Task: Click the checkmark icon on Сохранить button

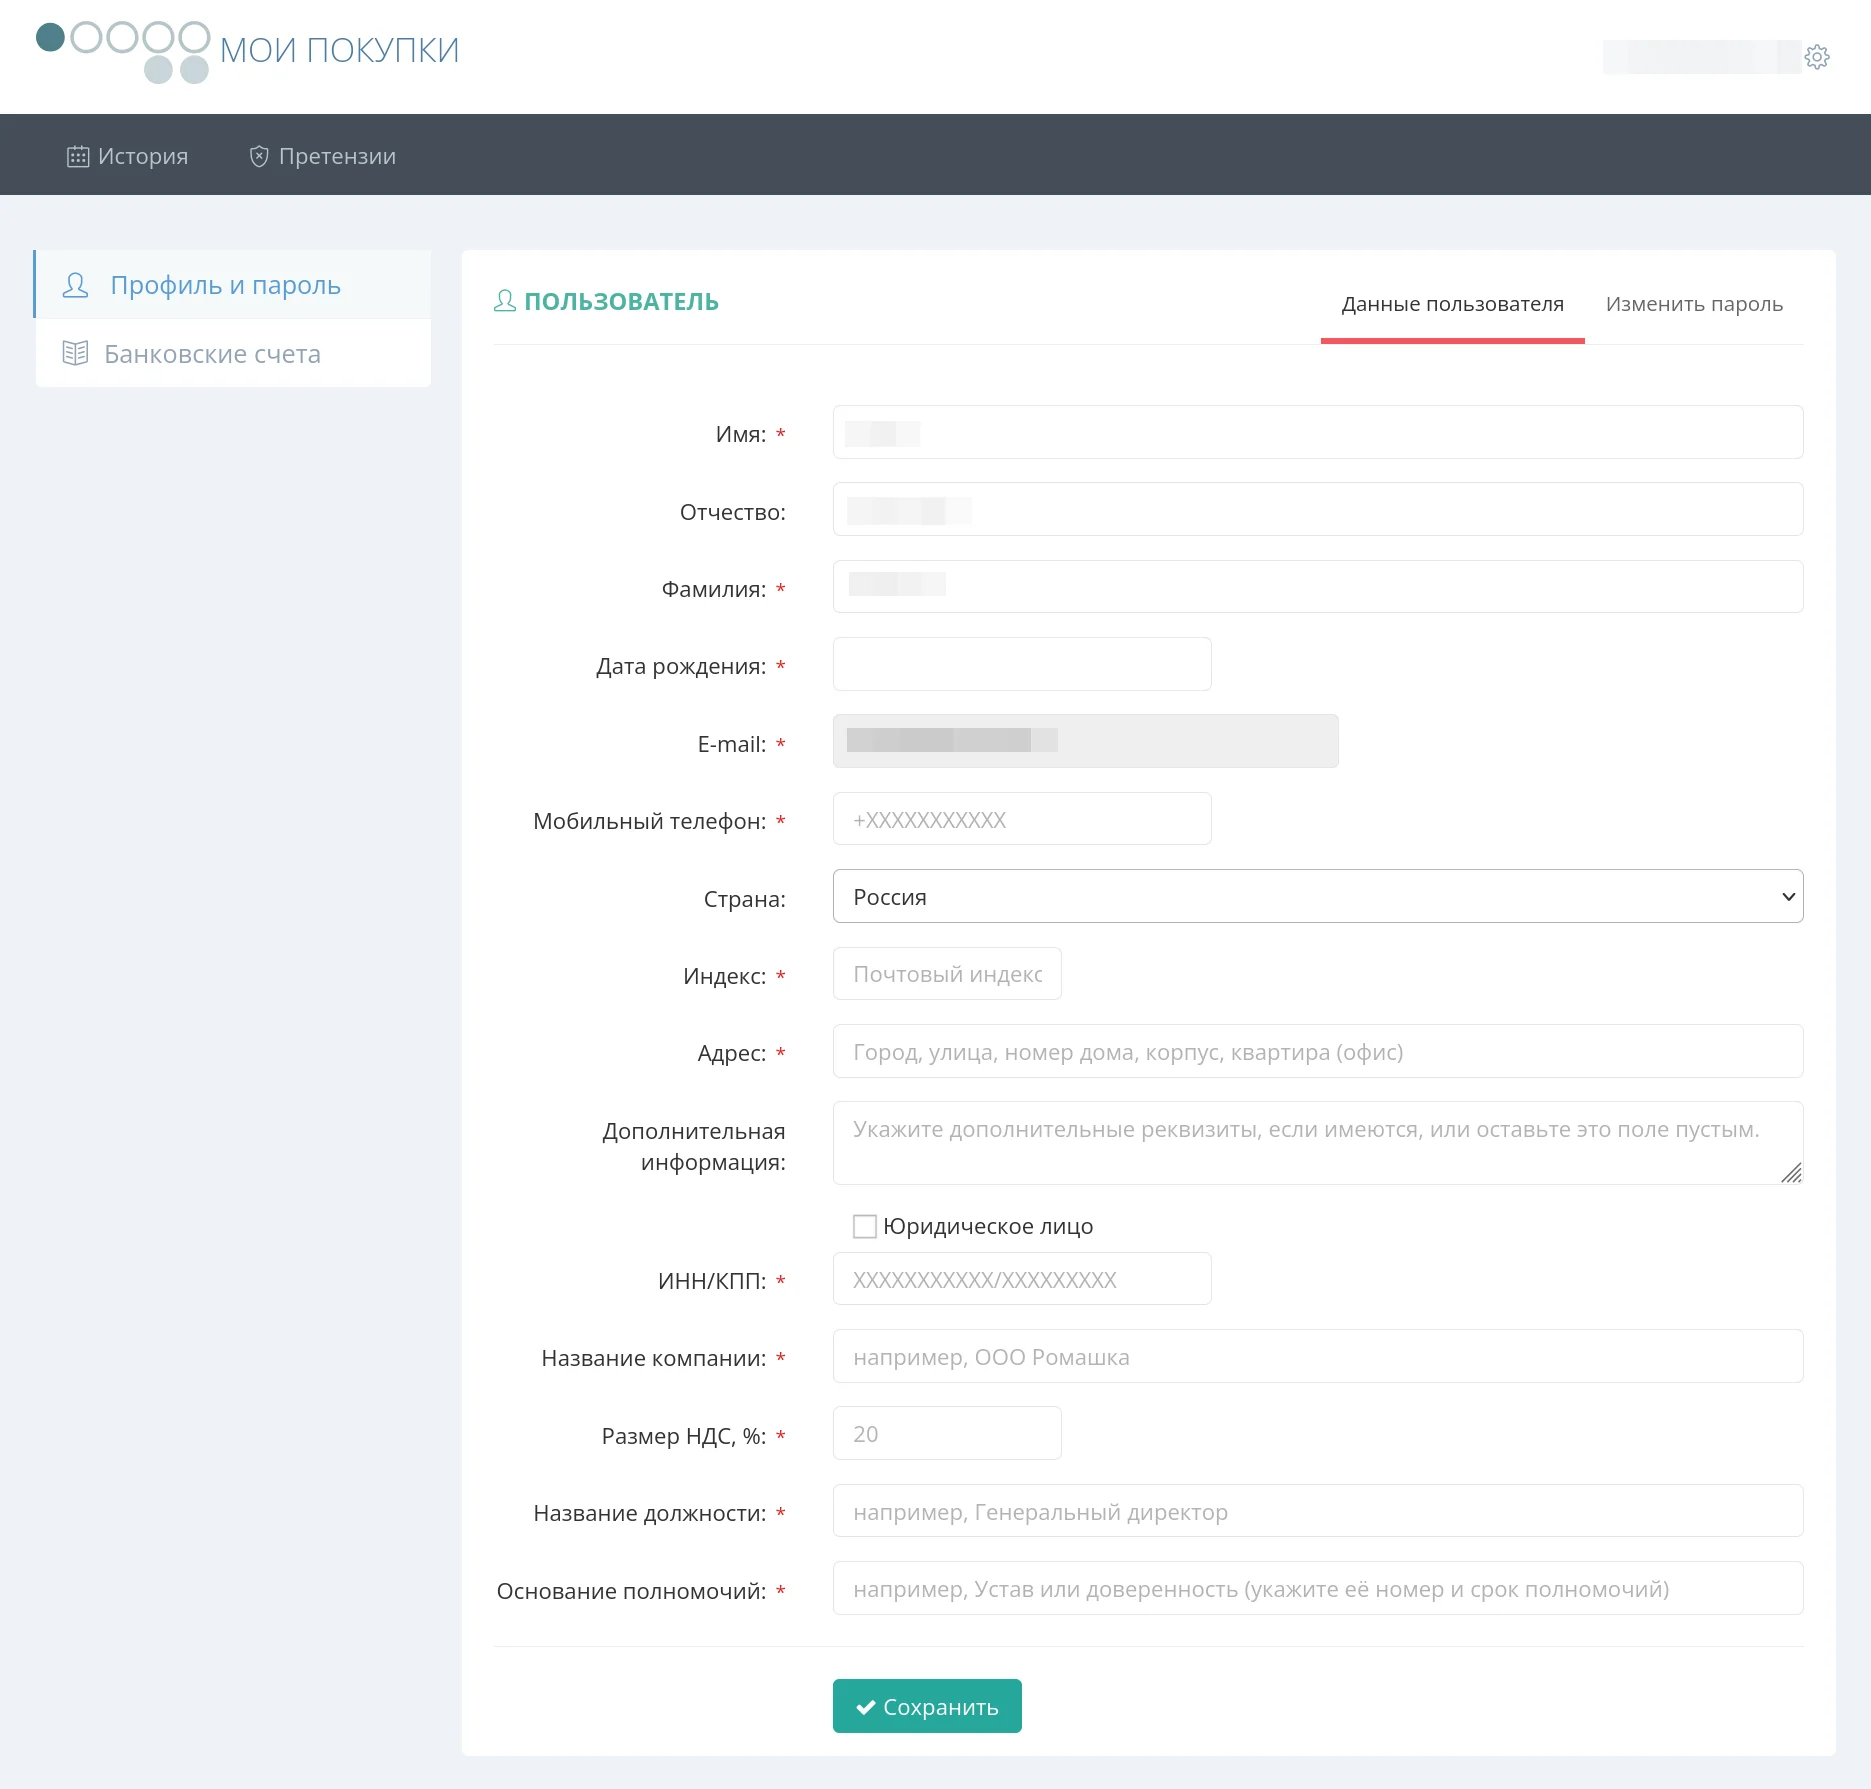Action: pyautogui.click(x=866, y=1707)
